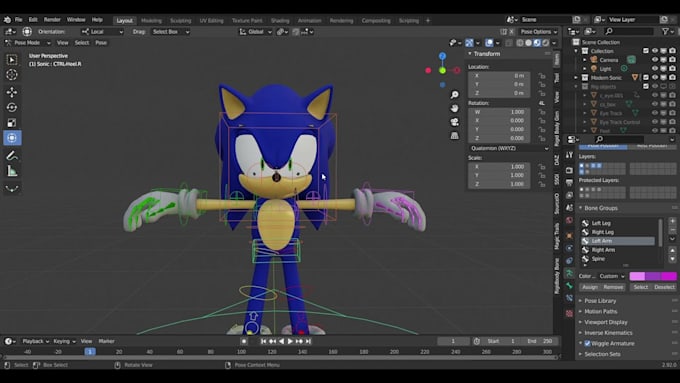Click first pink bone color swatch
Screen dimensions: 680x383
pos(637,276)
